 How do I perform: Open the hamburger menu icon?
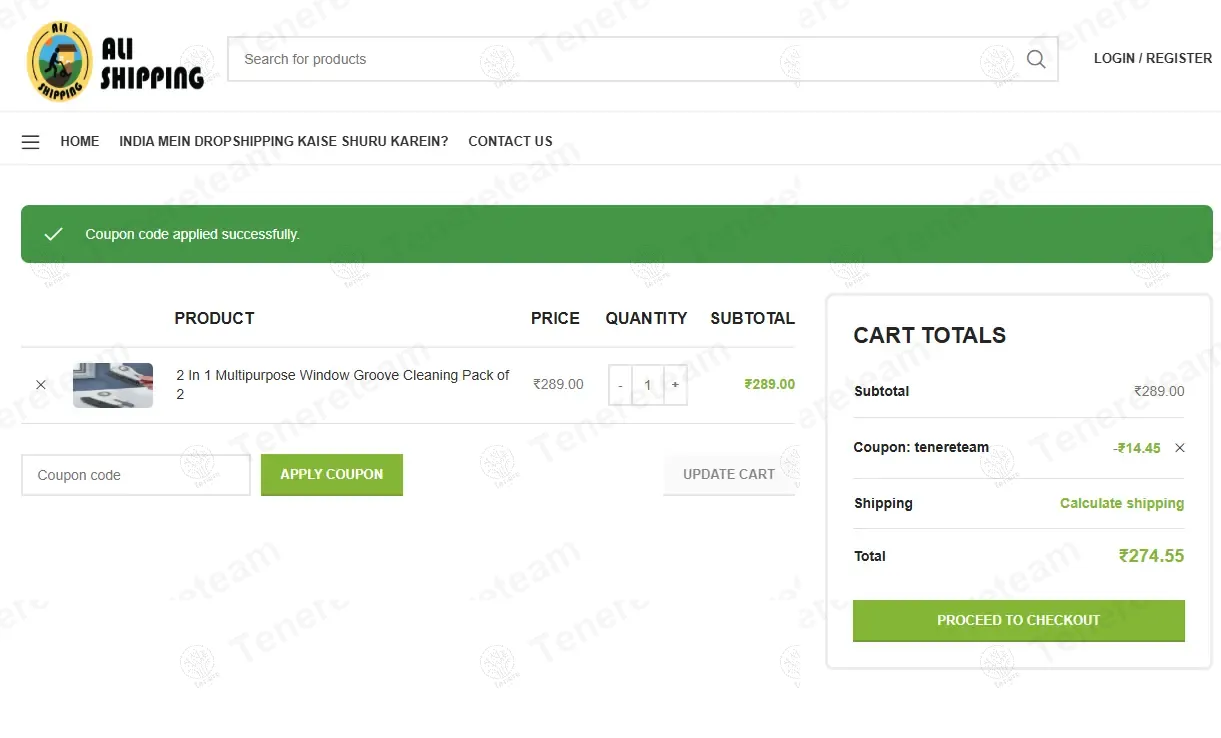click(x=31, y=142)
